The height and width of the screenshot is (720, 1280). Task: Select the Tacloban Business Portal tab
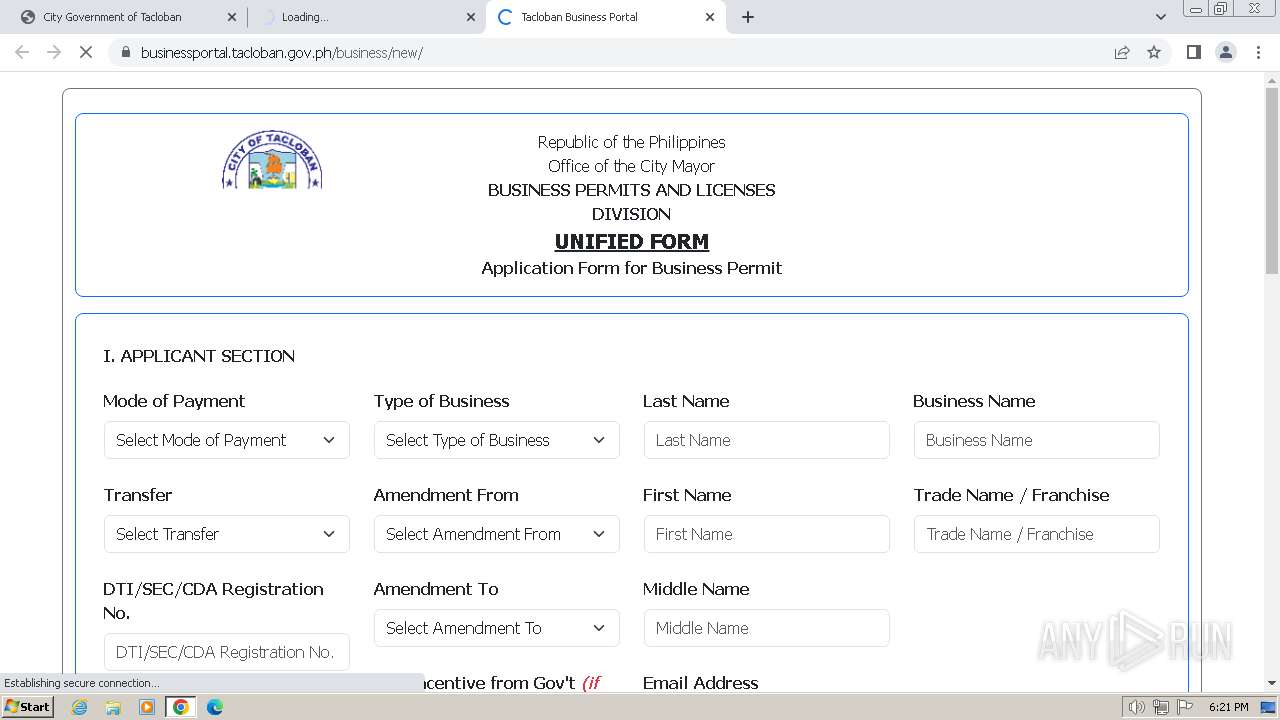[x=605, y=17]
